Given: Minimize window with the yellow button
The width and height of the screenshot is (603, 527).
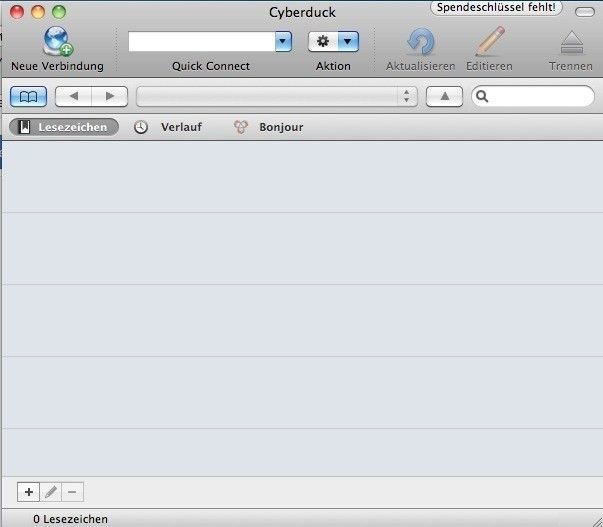Looking at the screenshot, I should (38, 12).
